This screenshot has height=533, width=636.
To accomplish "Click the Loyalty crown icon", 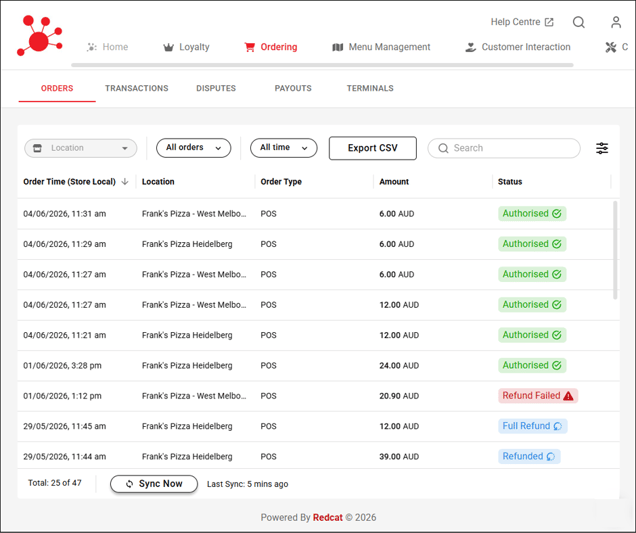I will click(168, 47).
